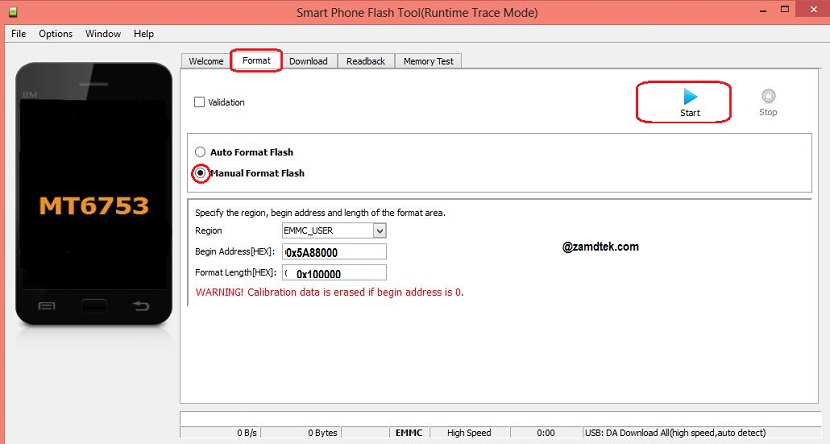Click the Region field label
The width and height of the screenshot is (830, 444).
[209, 231]
